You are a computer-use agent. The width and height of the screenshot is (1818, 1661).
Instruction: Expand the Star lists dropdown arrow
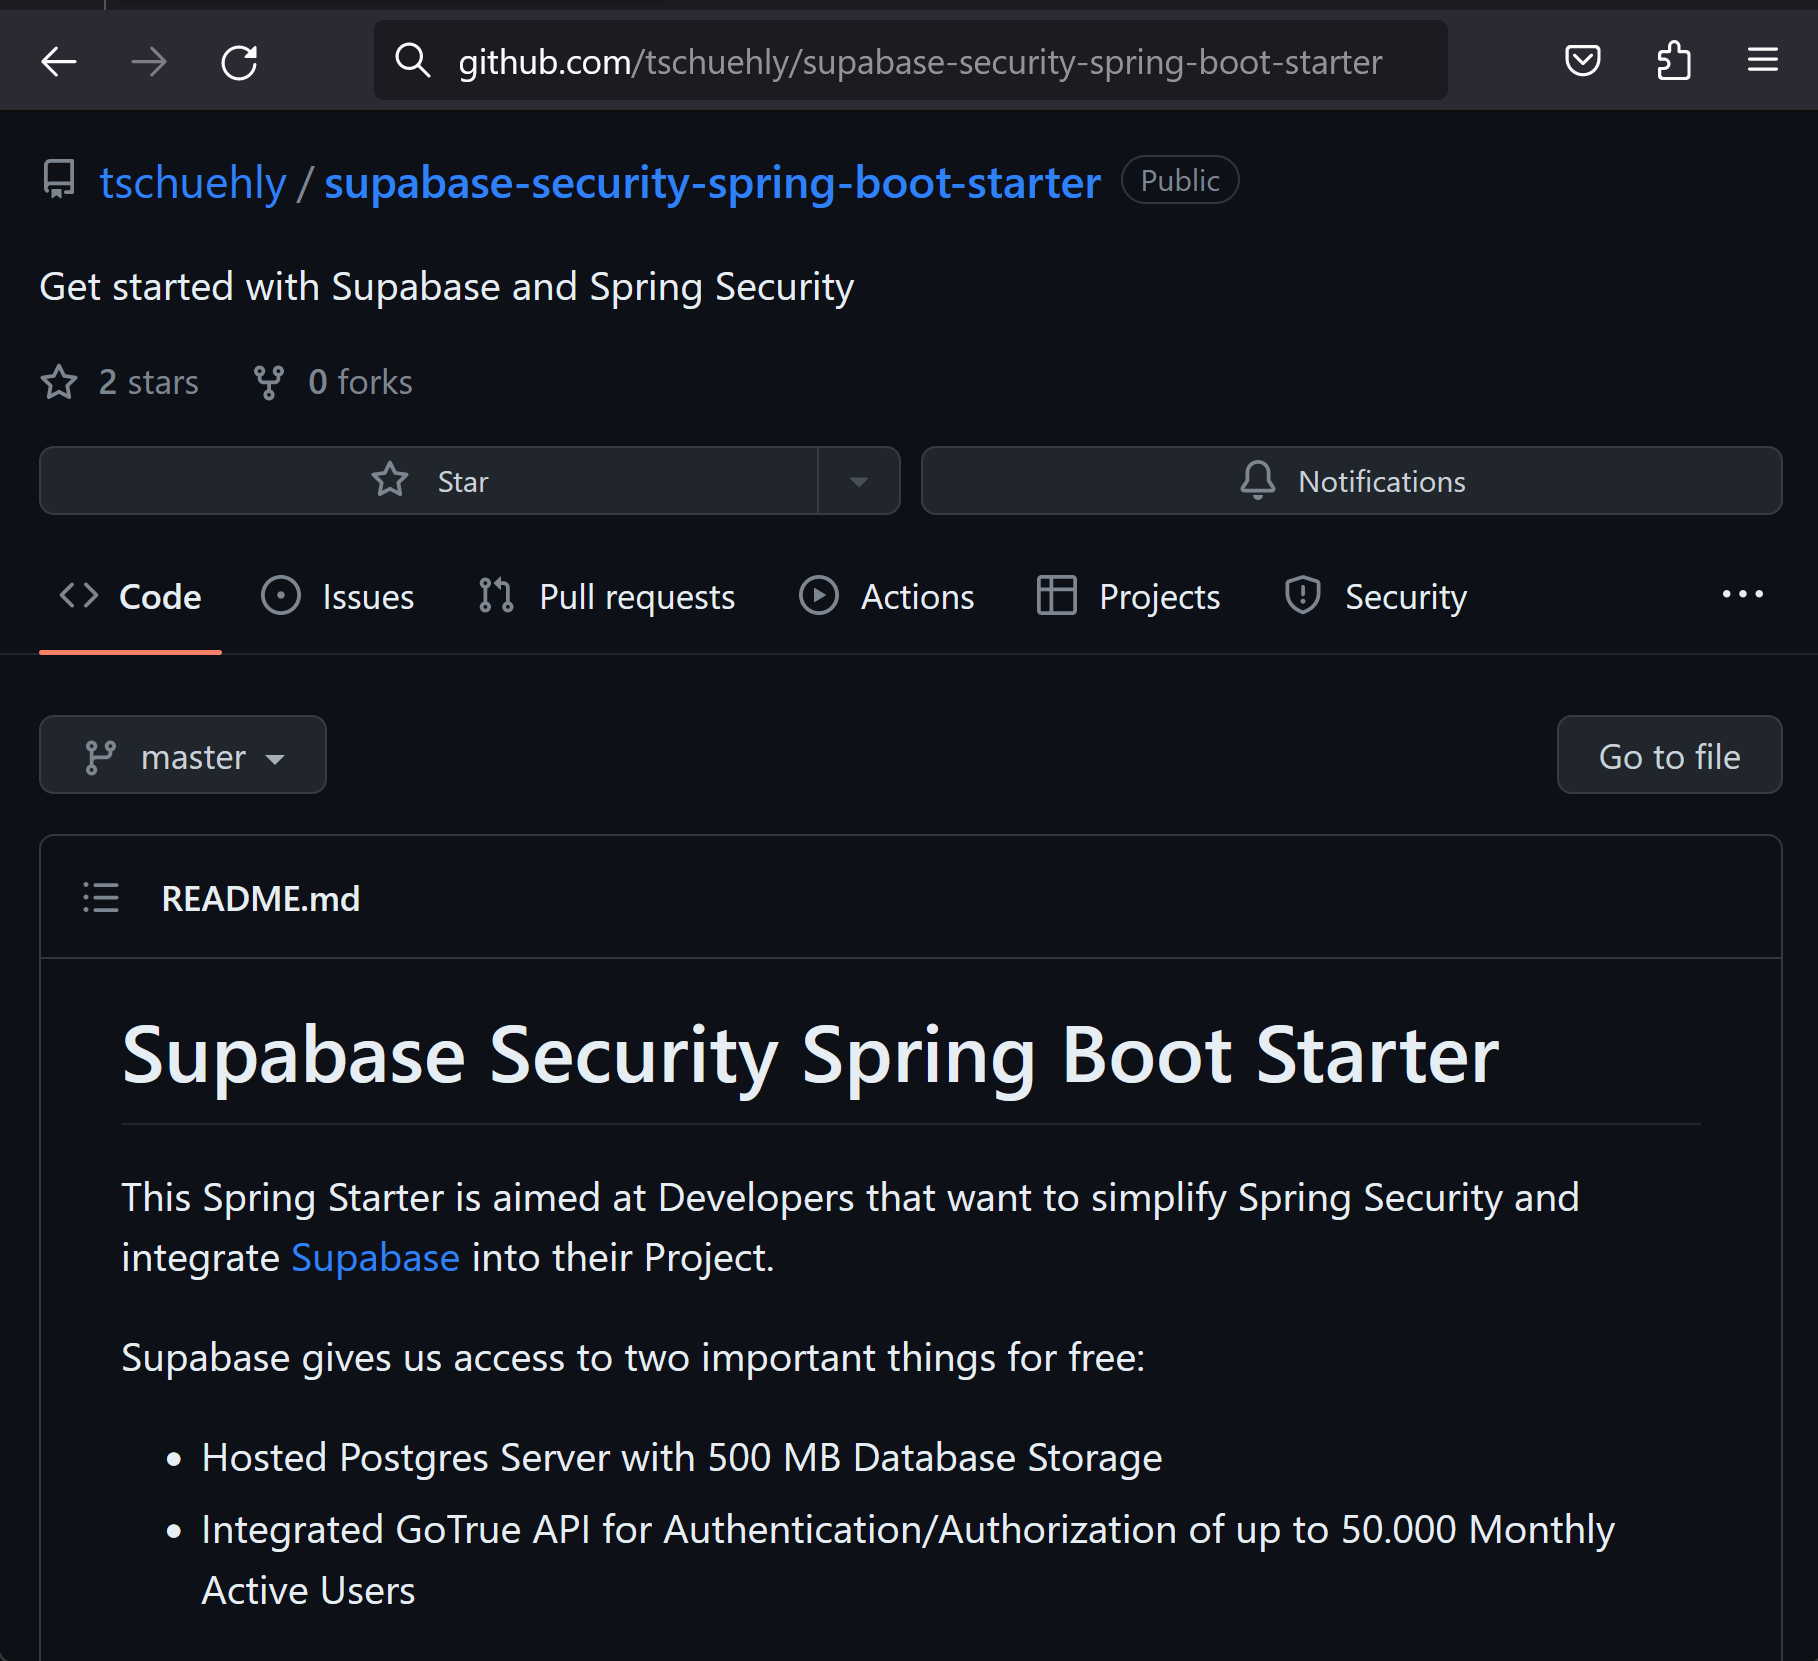pos(859,481)
